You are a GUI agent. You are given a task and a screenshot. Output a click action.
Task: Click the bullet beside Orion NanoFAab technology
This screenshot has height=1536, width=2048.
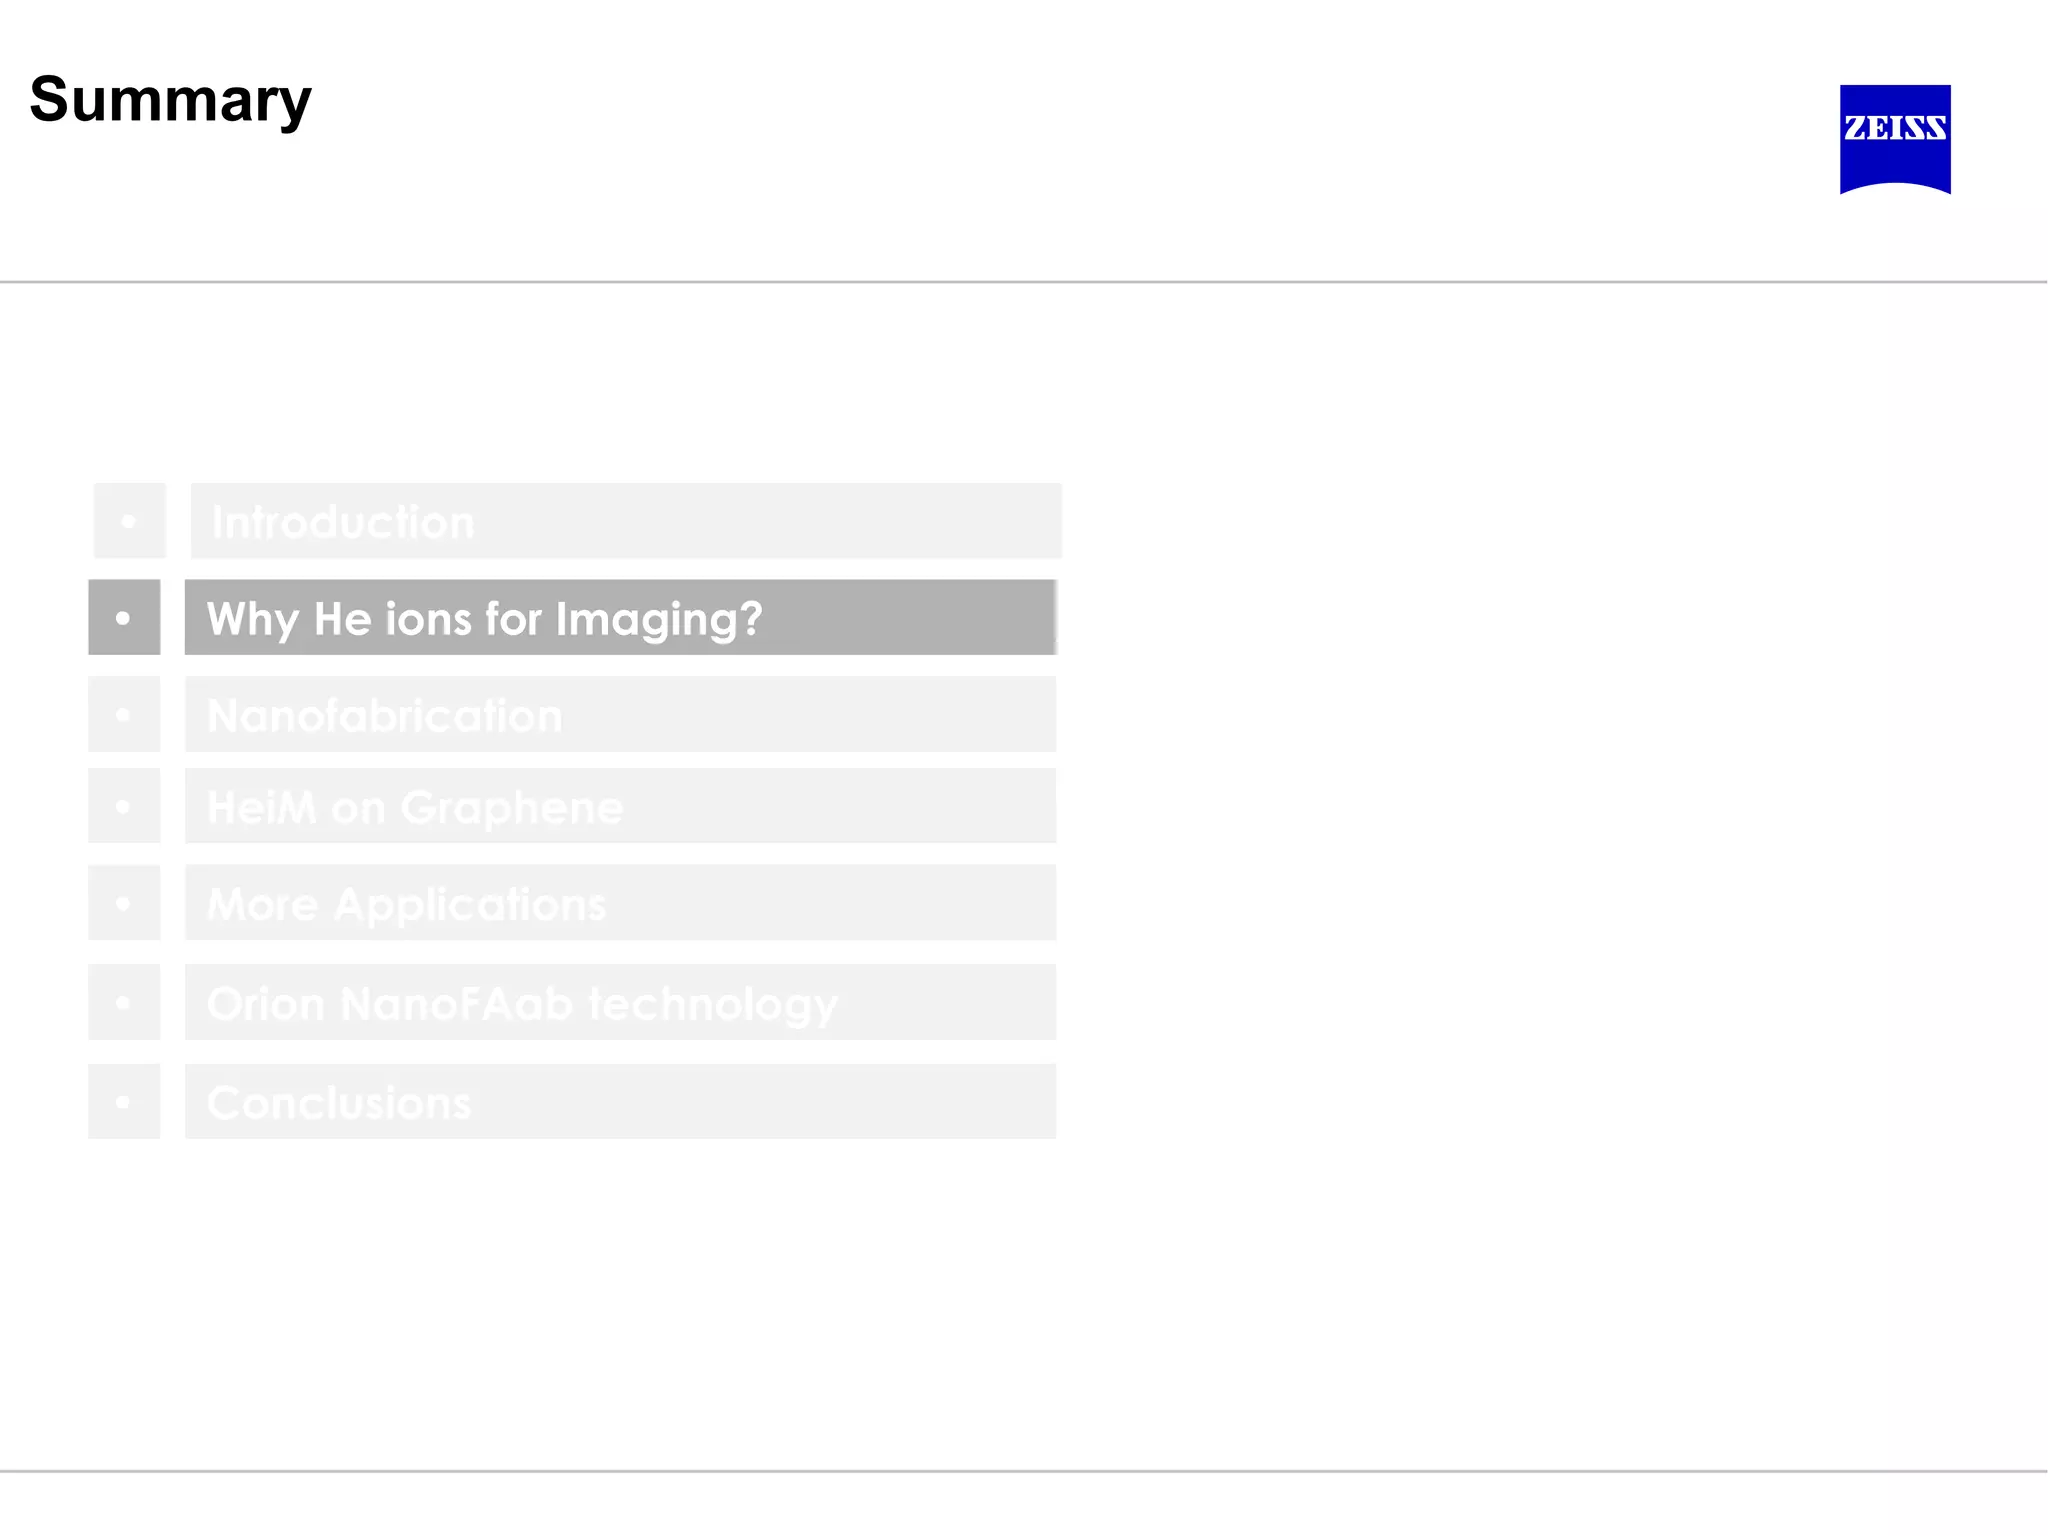(x=124, y=1002)
